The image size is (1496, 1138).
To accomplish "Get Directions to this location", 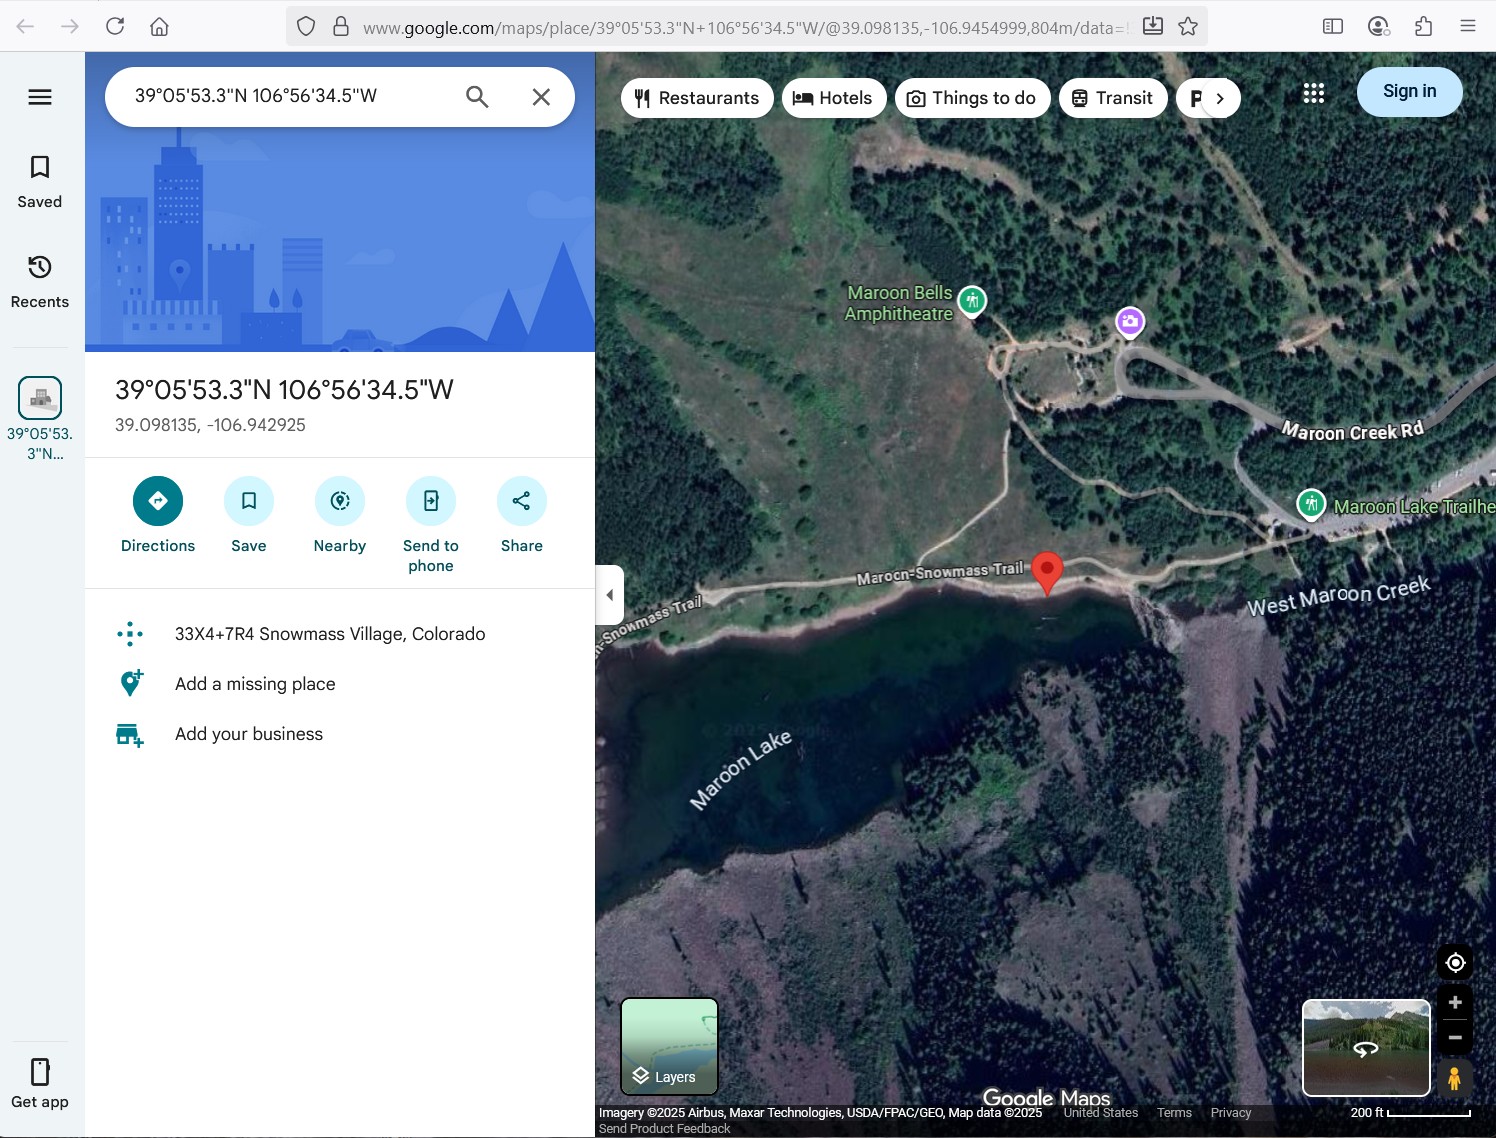I will (x=158, y=515).
